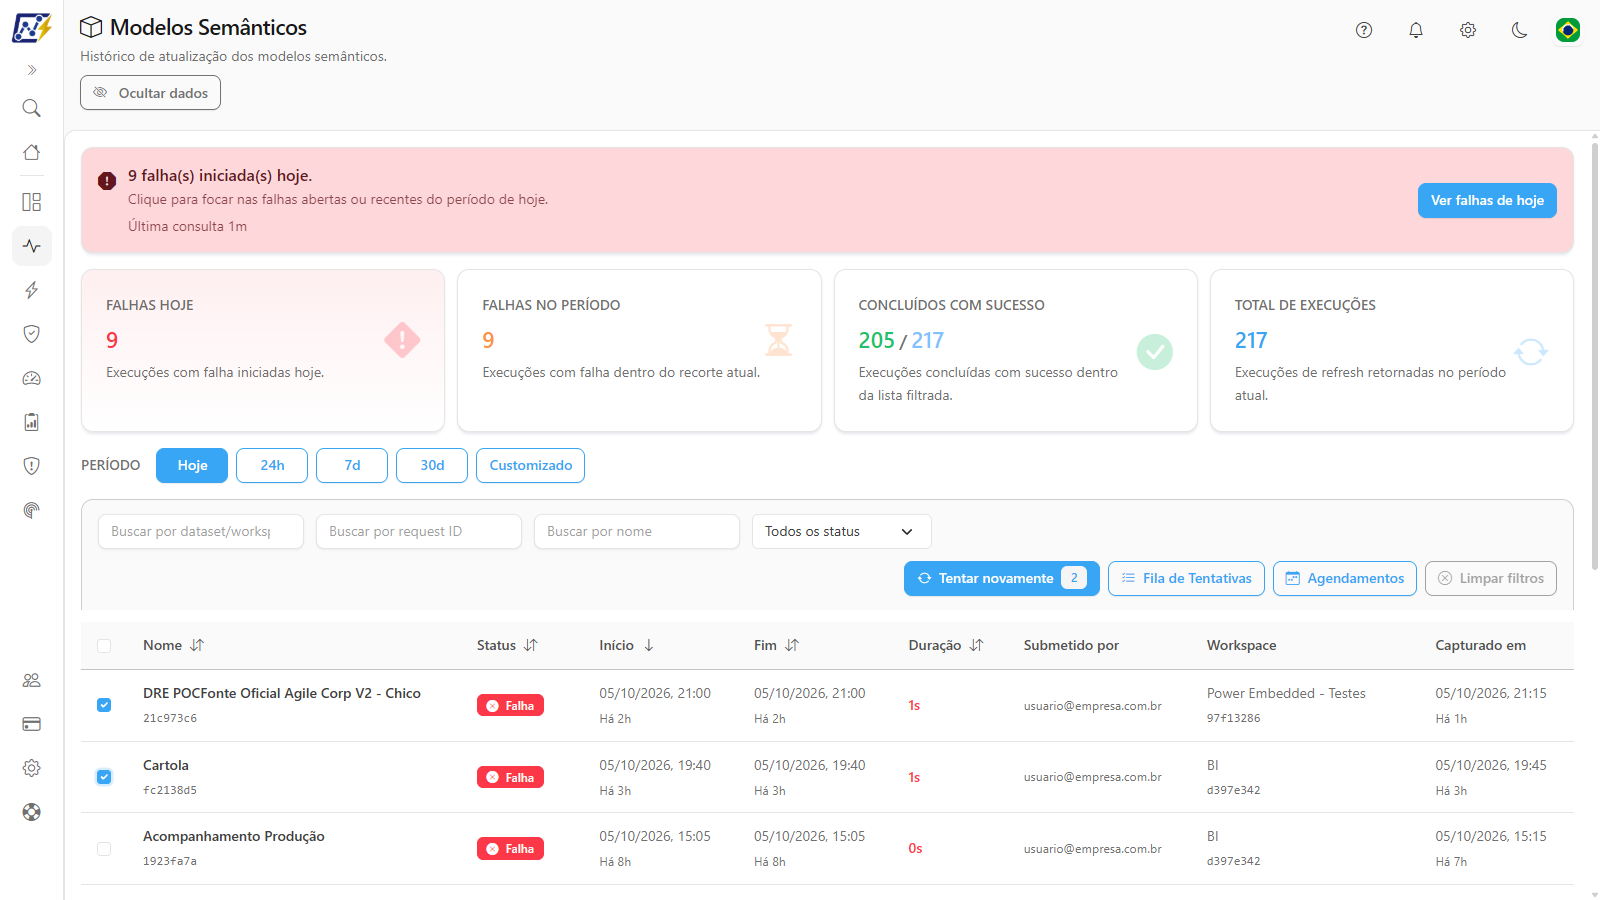
Task: Open Fila de Tentativas
Action: pyautogui.click(x=1186, y=579)
